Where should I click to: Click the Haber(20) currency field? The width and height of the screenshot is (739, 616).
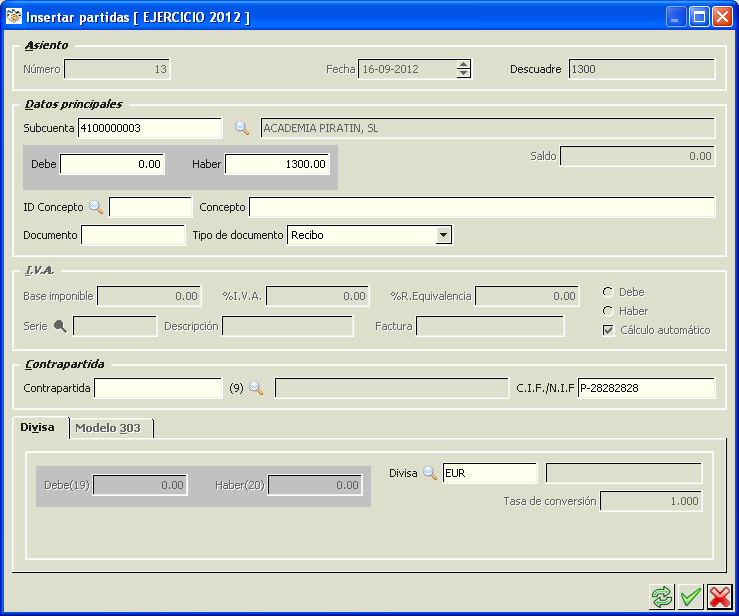tap(315, 485)
